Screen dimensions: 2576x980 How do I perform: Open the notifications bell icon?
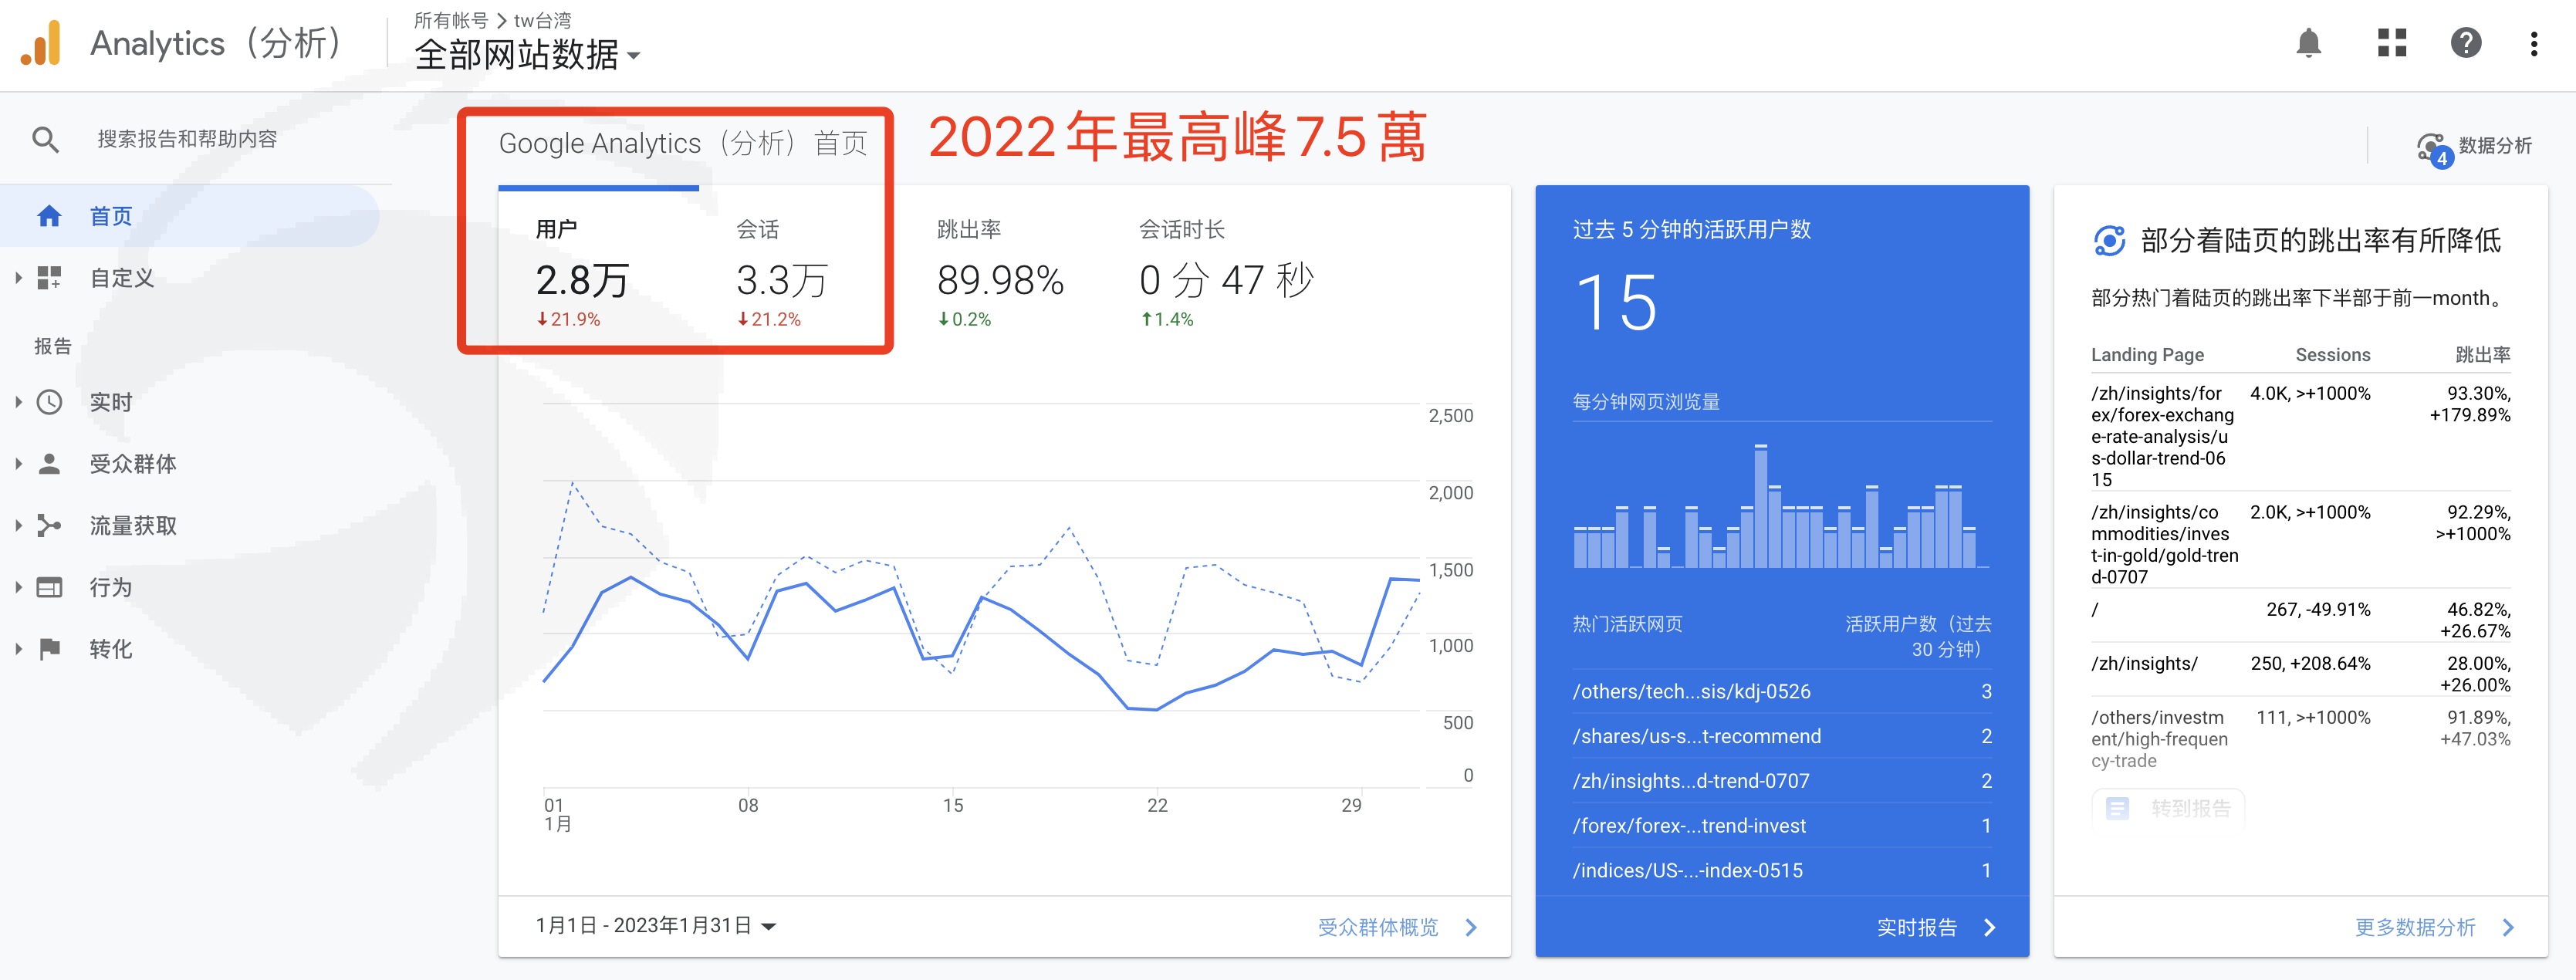pos(2308,43)
